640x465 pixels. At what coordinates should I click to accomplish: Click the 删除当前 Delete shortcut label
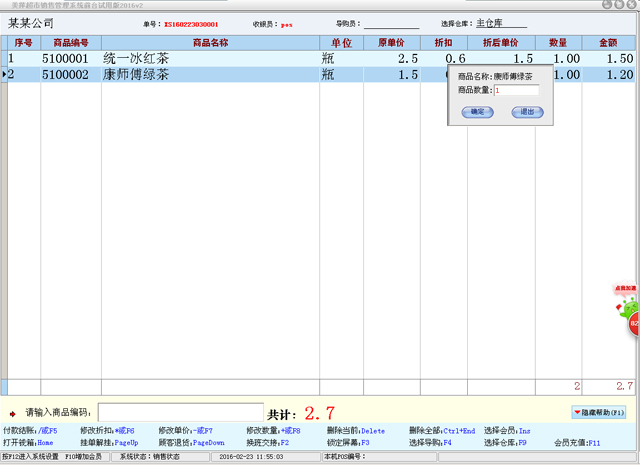click(355, 430)
